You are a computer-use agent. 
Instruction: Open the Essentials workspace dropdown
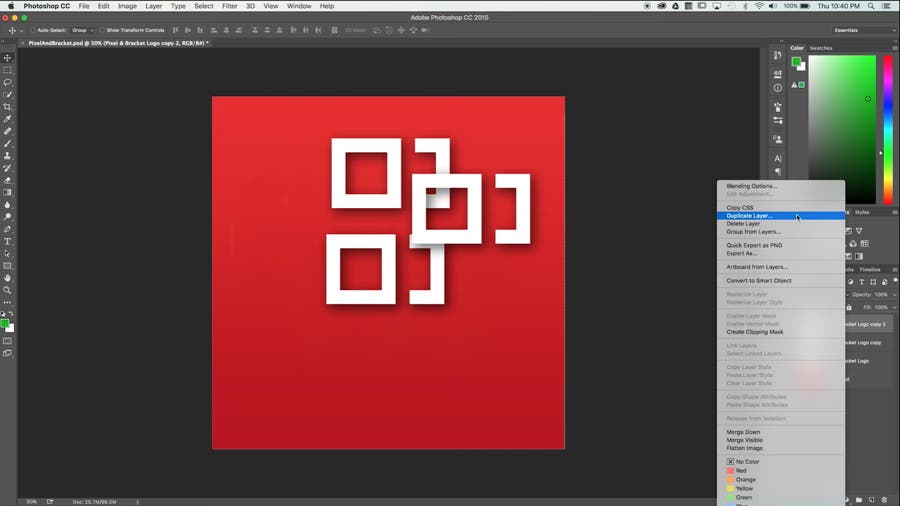864,30
